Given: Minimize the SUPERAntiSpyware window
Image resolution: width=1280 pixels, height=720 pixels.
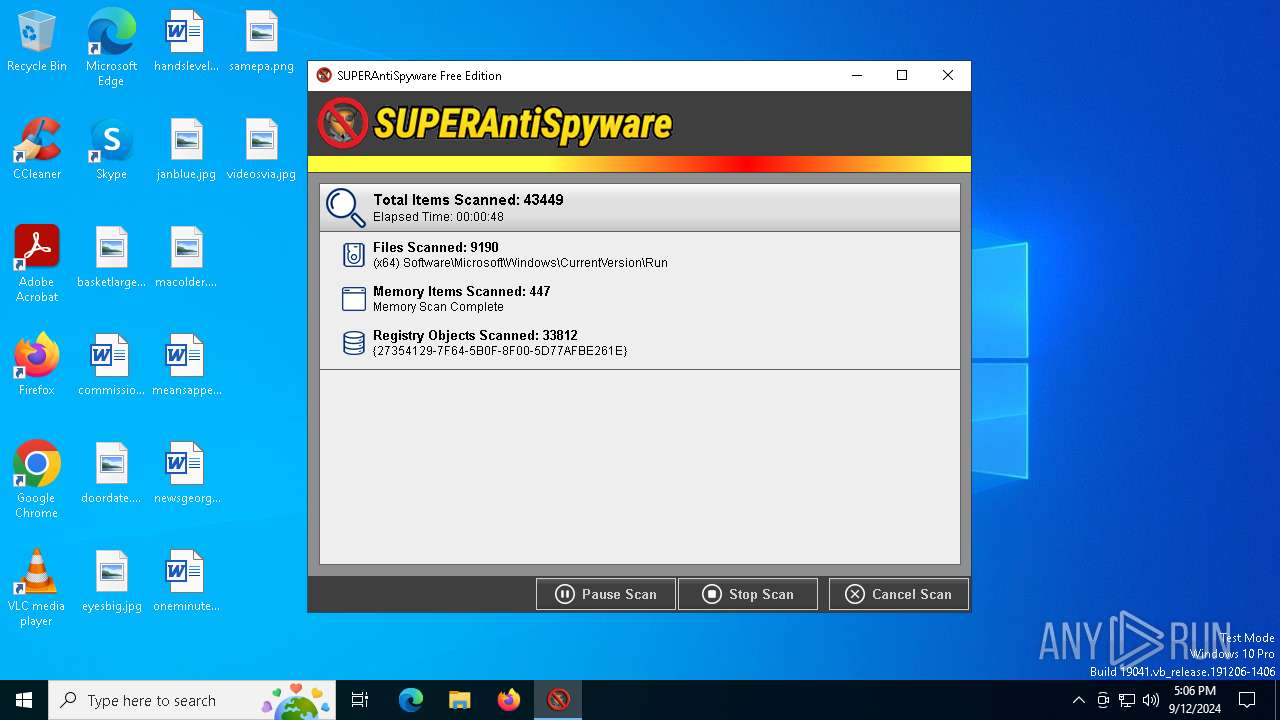Looking at the screenshot, I should (x=856, y=75).
